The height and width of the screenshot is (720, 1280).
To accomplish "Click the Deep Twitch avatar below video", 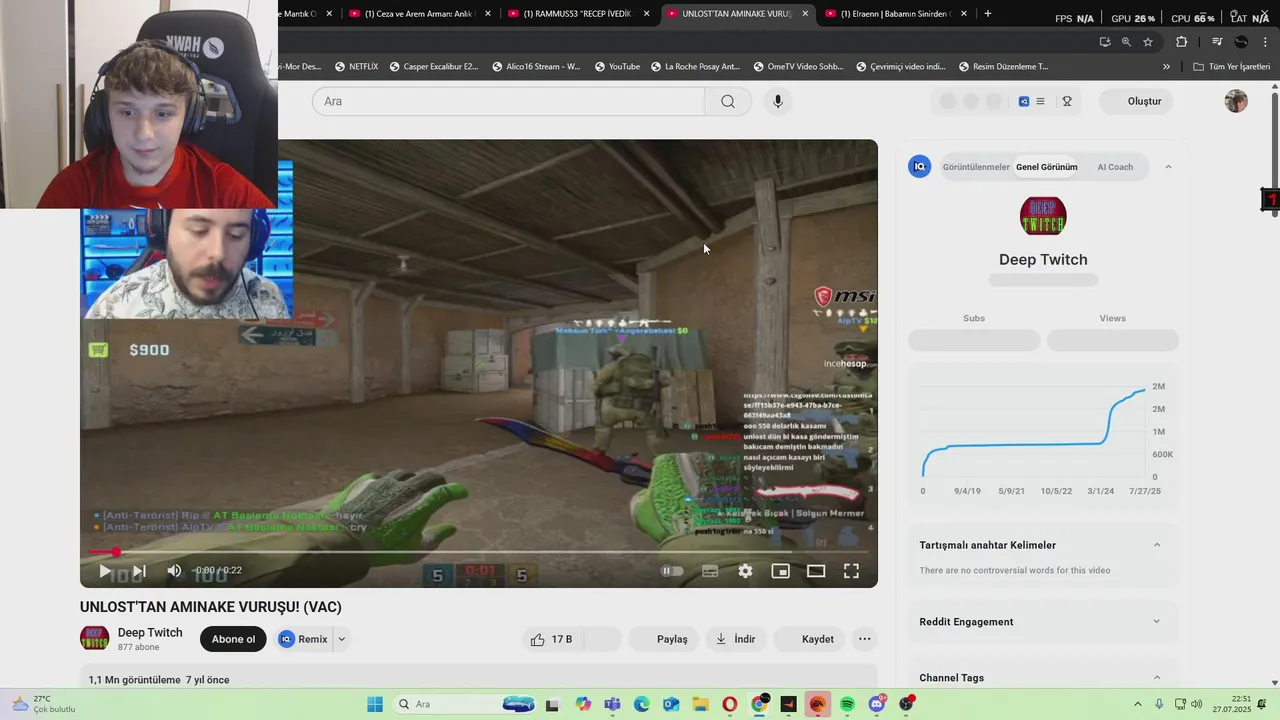I will pyautogui.click(x=94, y=638).
